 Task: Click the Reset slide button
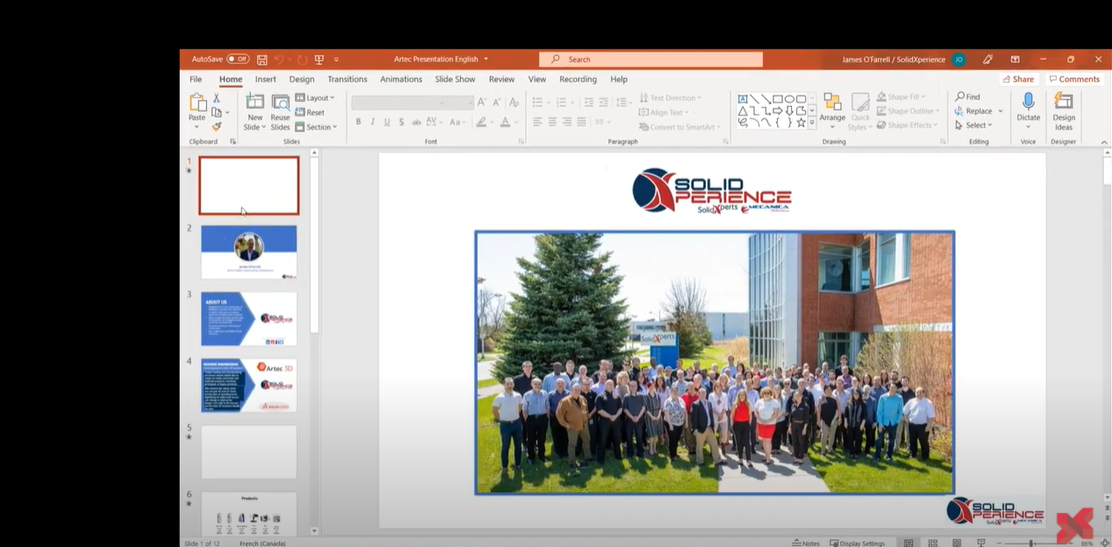tap(311, 112)
